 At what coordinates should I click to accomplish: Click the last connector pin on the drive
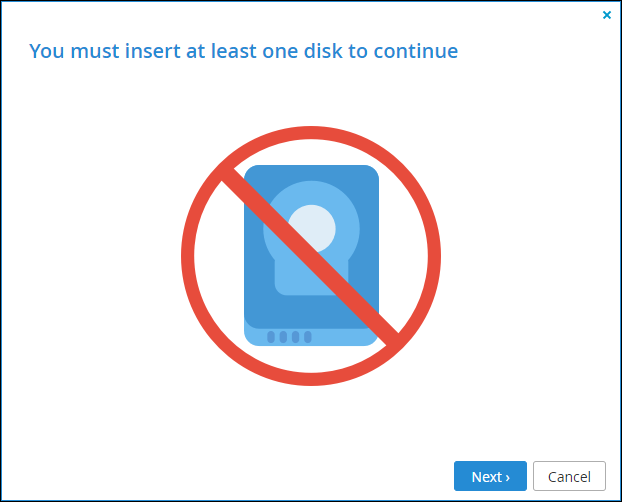[x=308, y=337]
